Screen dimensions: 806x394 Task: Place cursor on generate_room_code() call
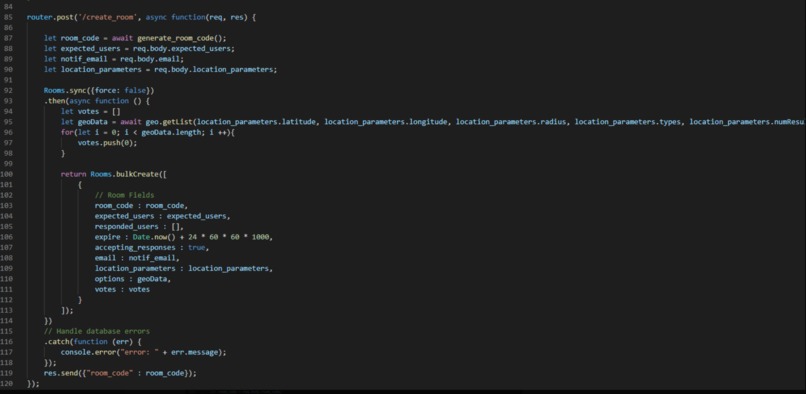click(x=181, y=38)
